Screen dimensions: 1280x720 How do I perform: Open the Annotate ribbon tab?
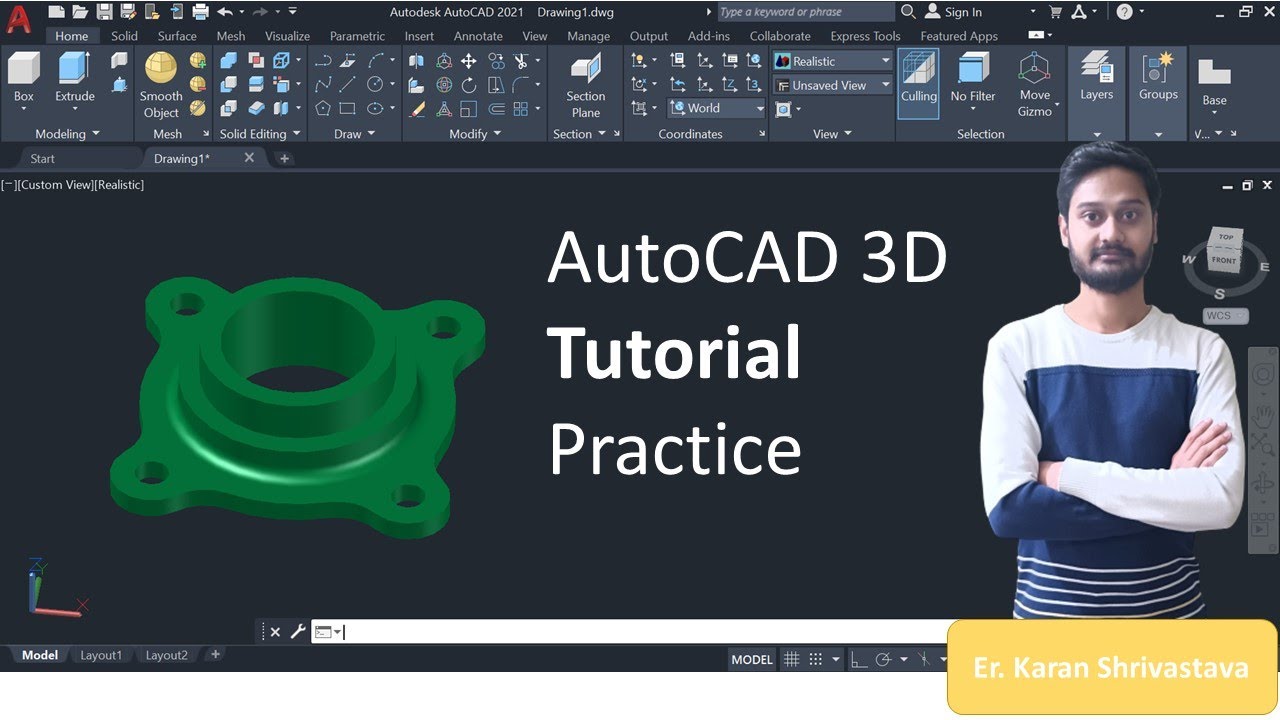(x=478, y=36)
